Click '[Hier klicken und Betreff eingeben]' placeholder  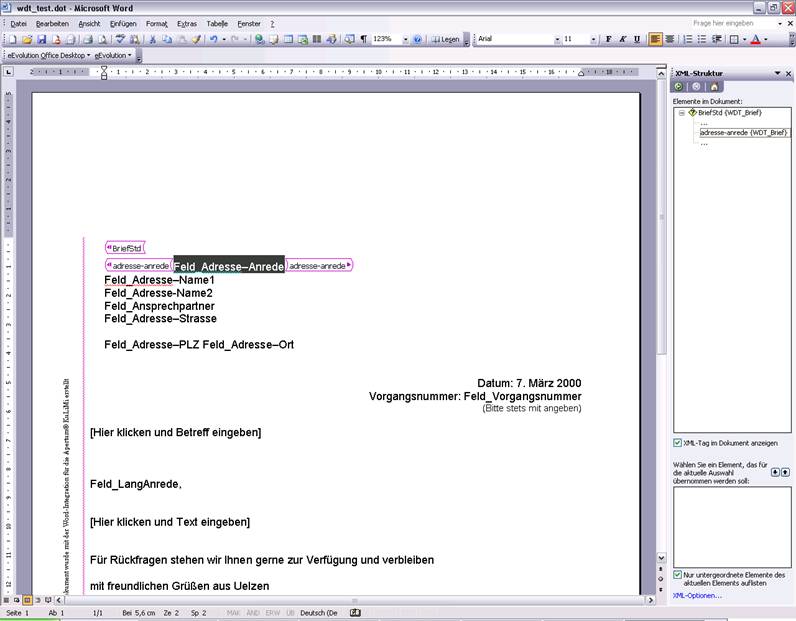point(176,433)
